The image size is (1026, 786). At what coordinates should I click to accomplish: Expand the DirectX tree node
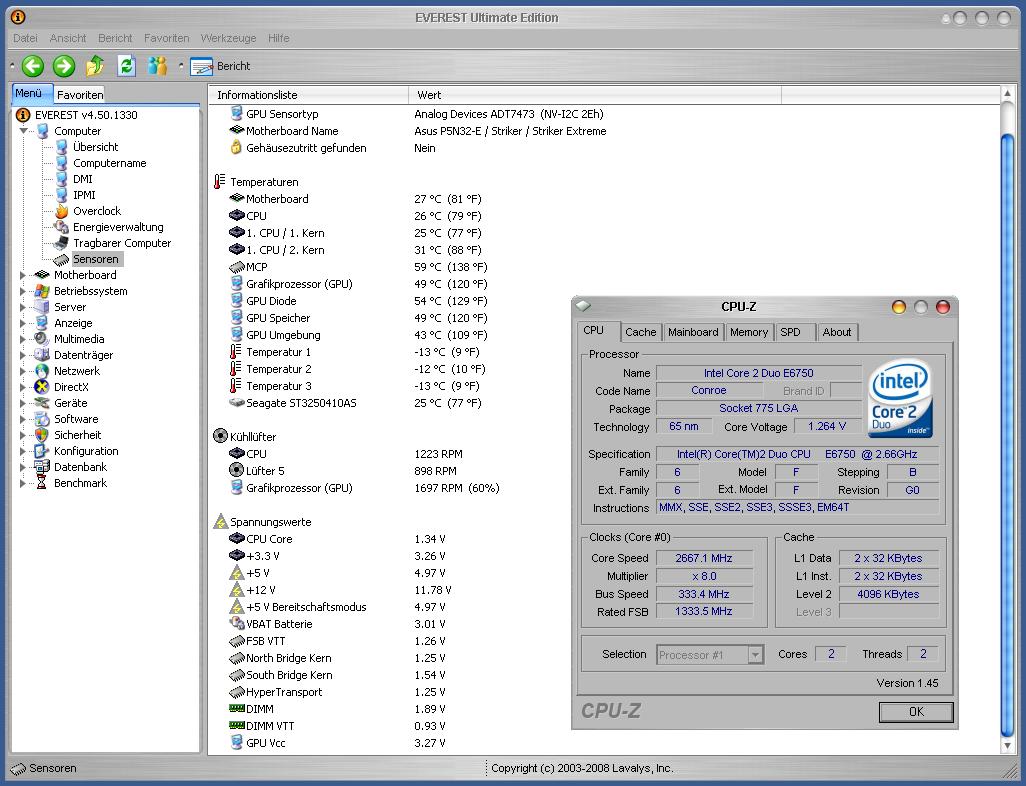coord(24,387)
